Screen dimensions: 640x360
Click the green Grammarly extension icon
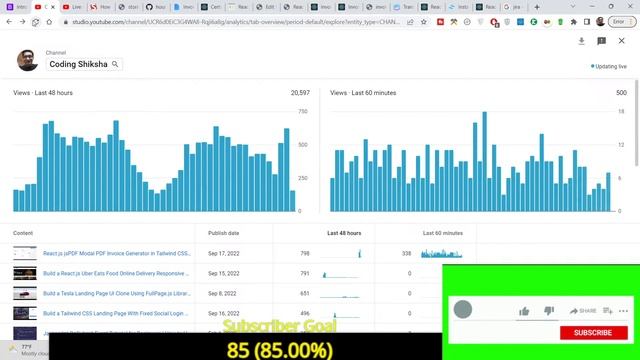(x=533, y=22)
